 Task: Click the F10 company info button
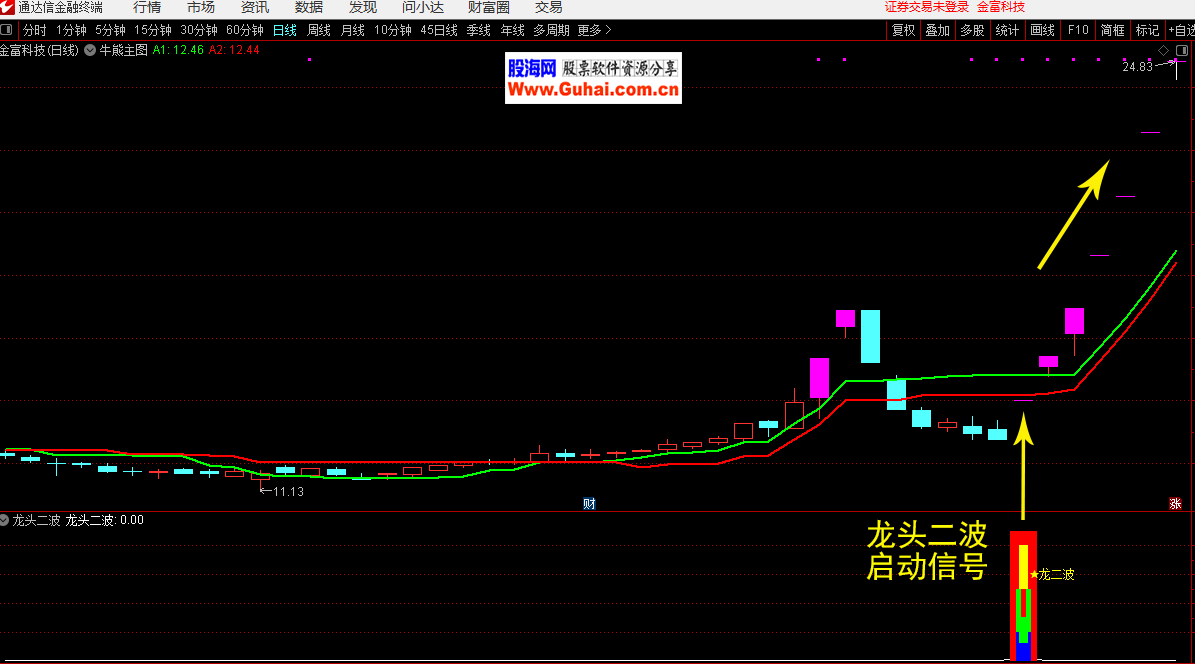point(1078,30)
